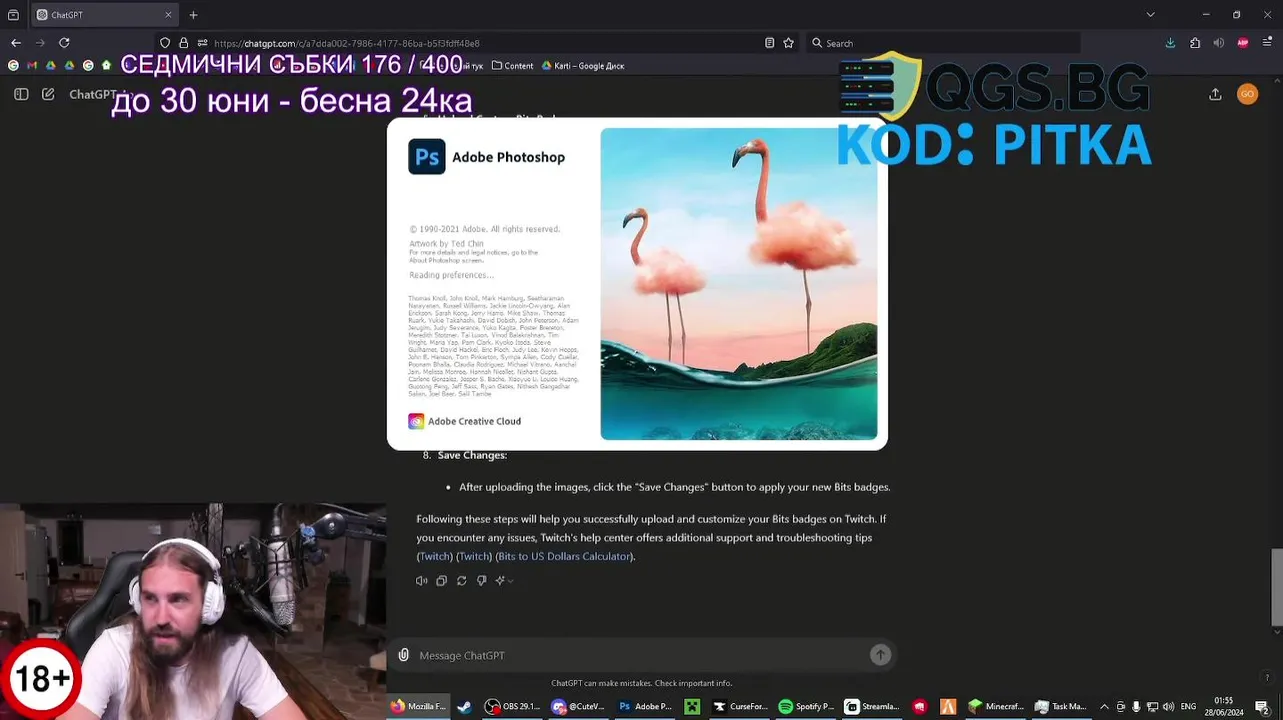Image resolution: width=1283 pixels, height=720 pixels.
Task: Open the Karti – Google Диск bookmark
Action: [x=583, y=66]
